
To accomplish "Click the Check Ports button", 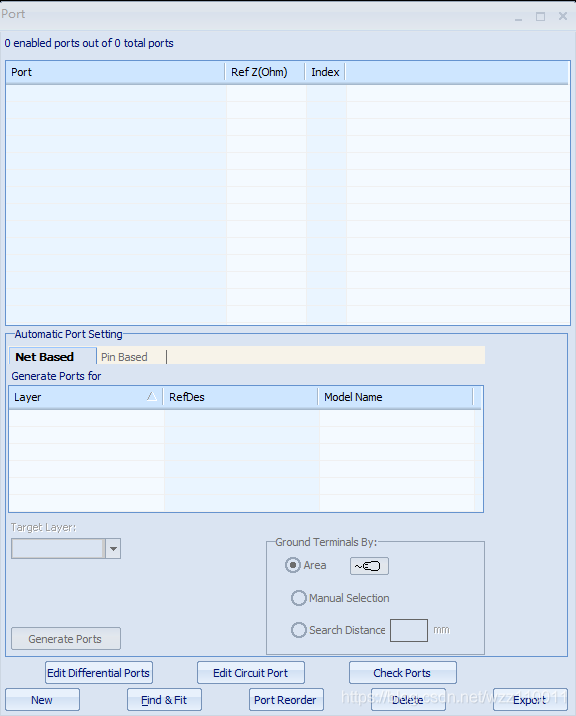I will [x=402, y=673].
